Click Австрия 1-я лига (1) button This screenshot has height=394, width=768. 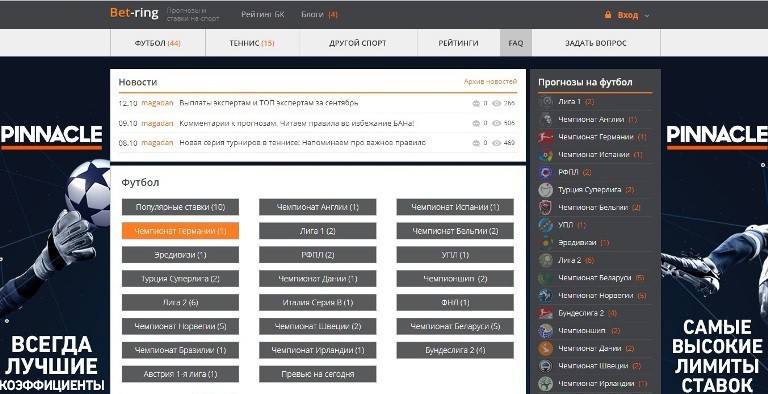click(180, 374)
